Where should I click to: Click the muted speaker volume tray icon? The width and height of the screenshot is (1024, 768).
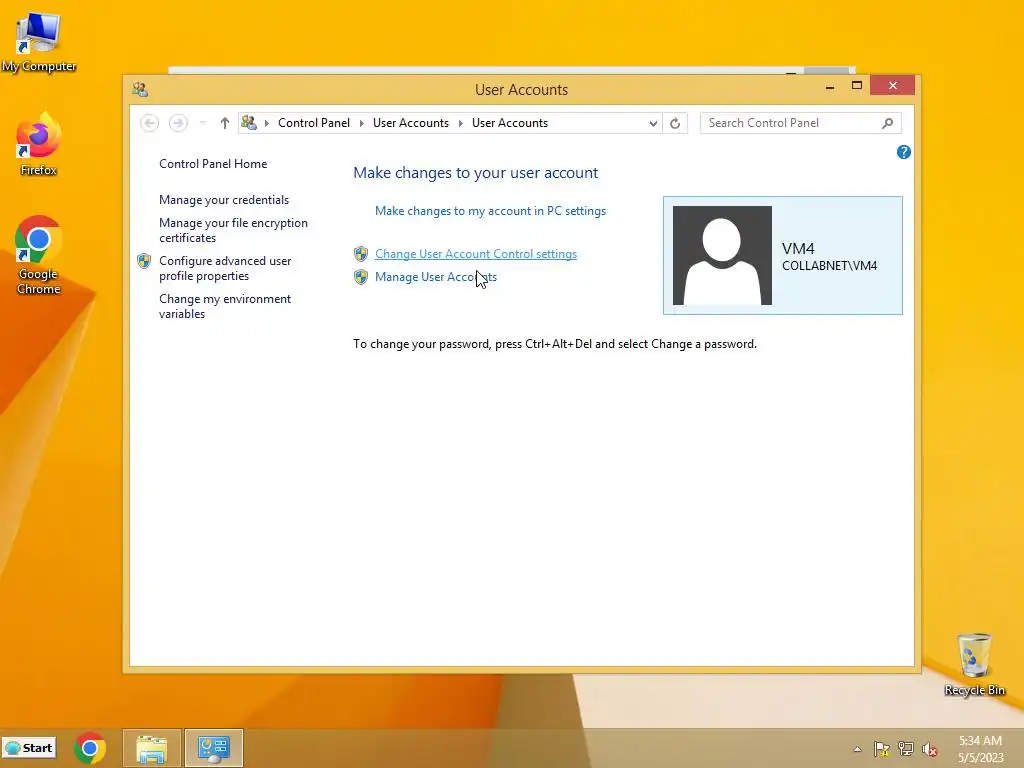tap(930, 749)
